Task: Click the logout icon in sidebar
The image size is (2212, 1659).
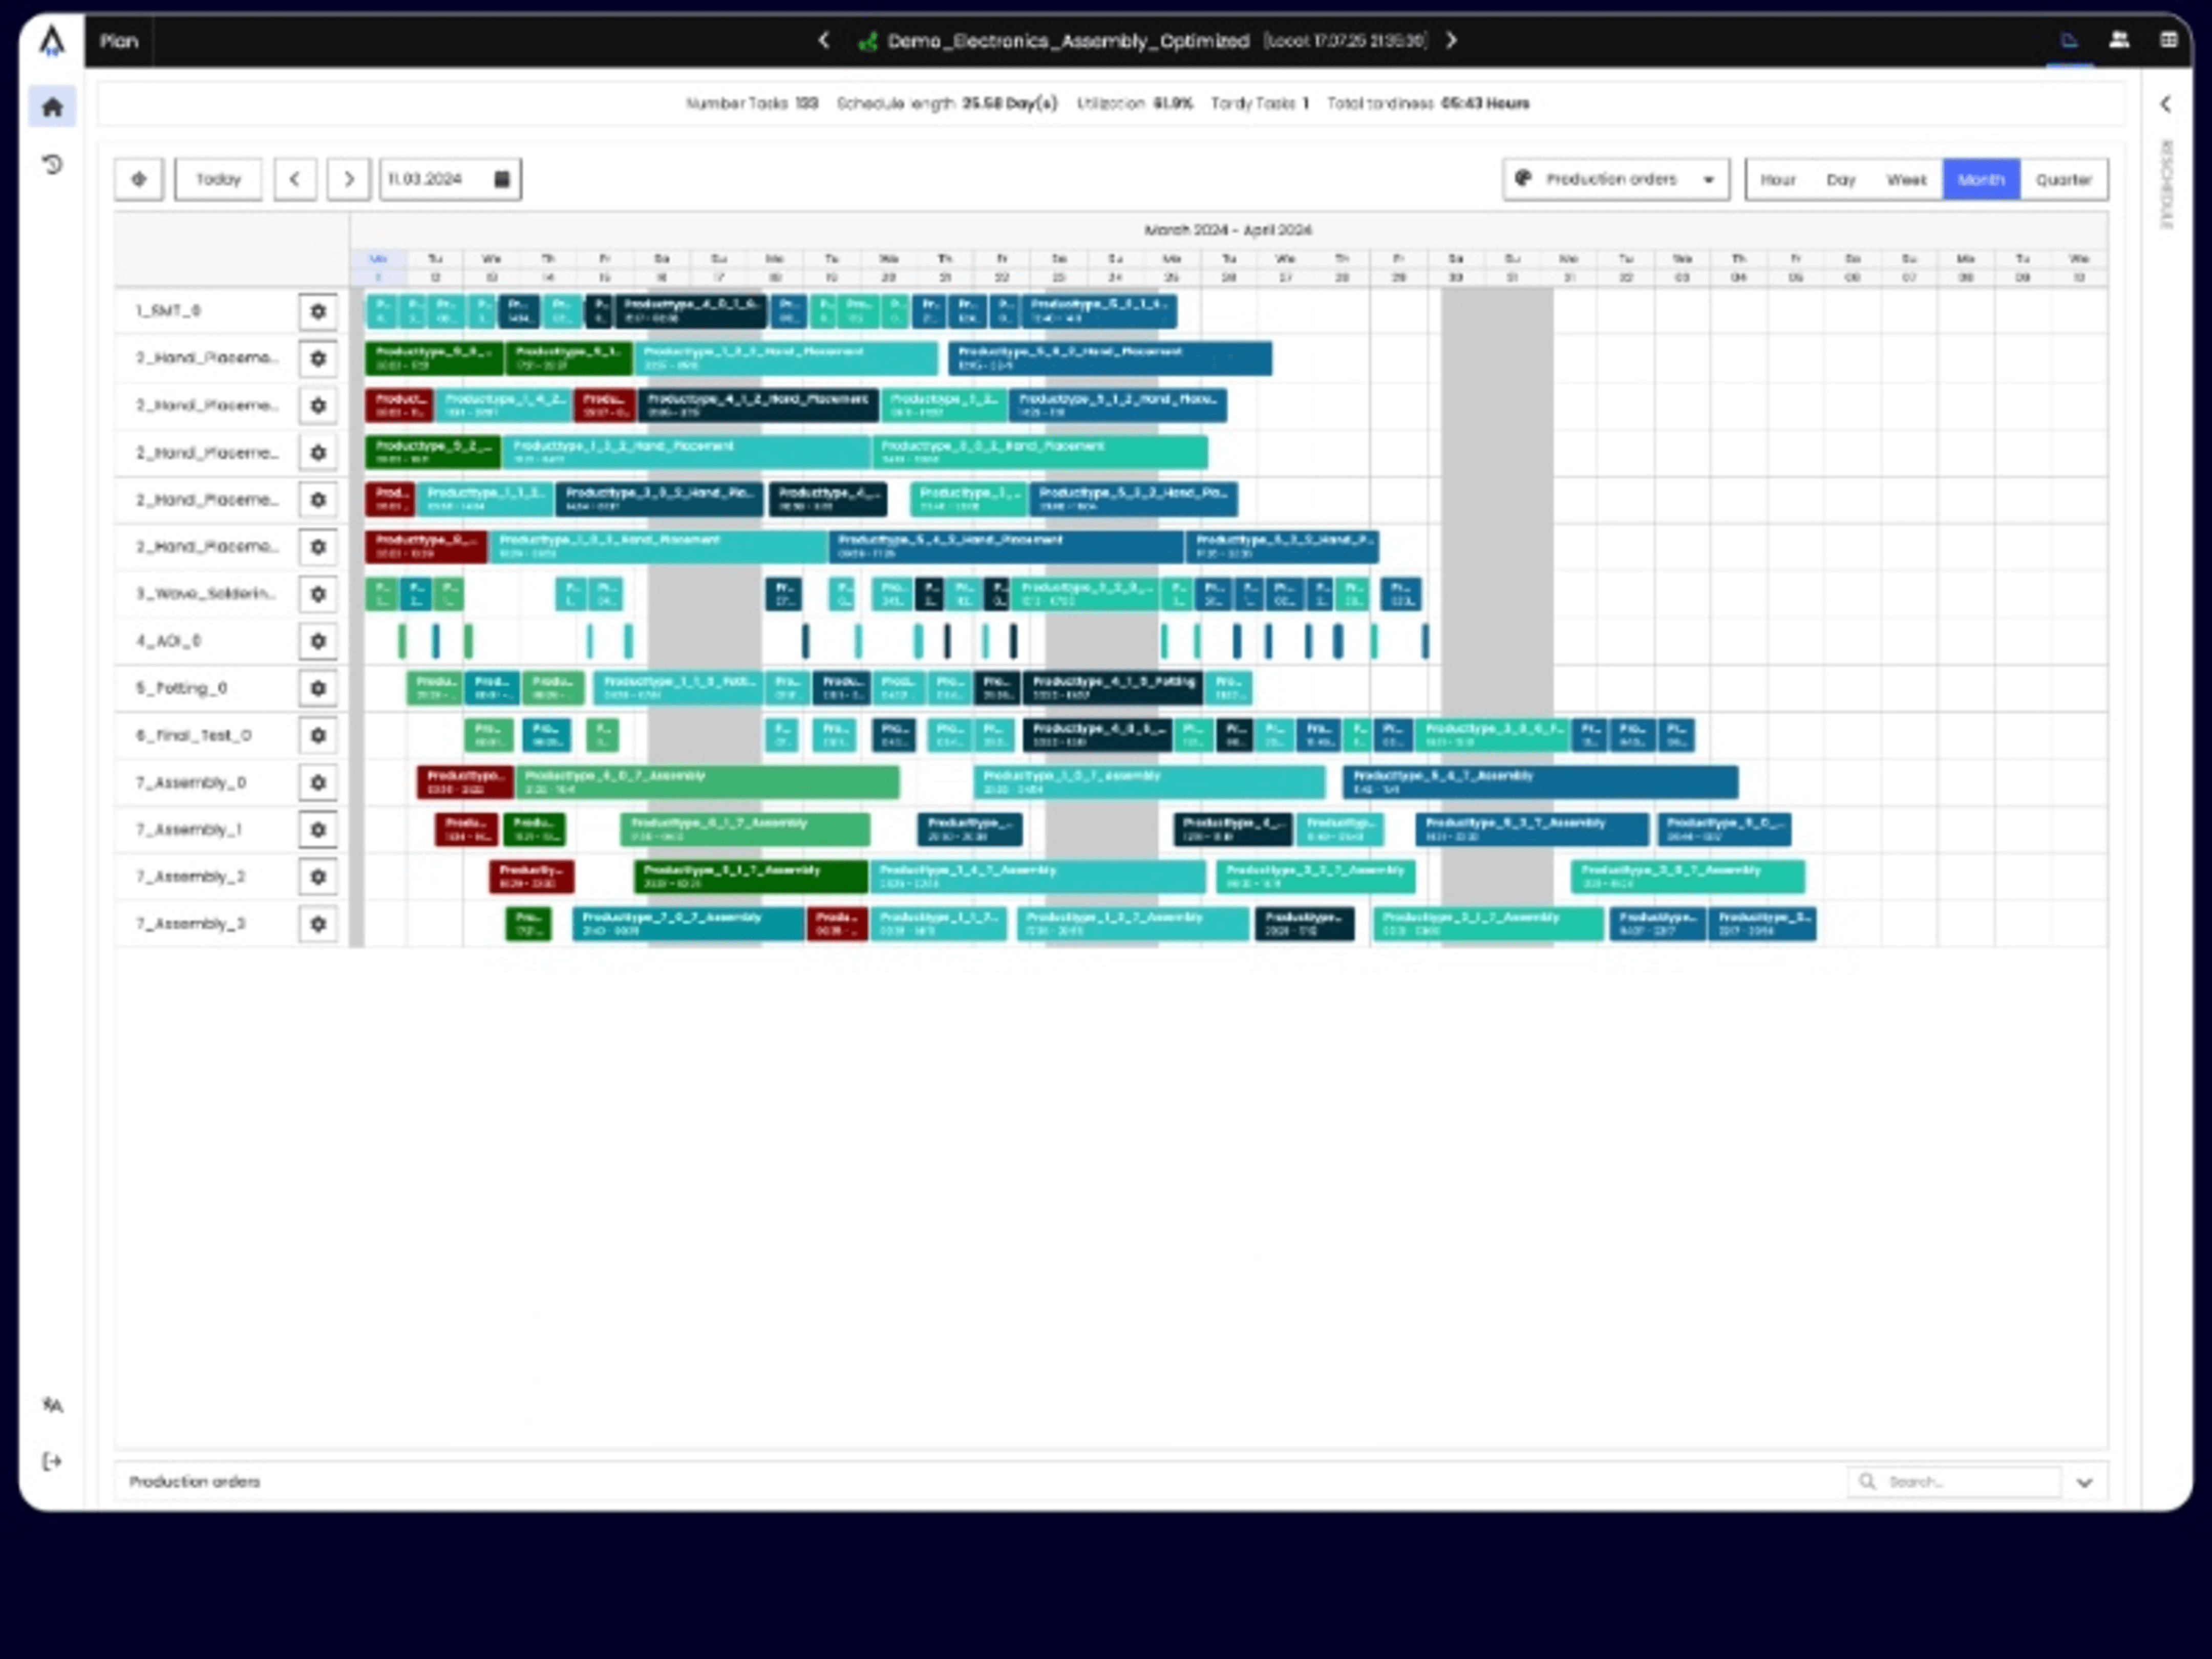Action: pyautogui.click(x=52, y=1462)
